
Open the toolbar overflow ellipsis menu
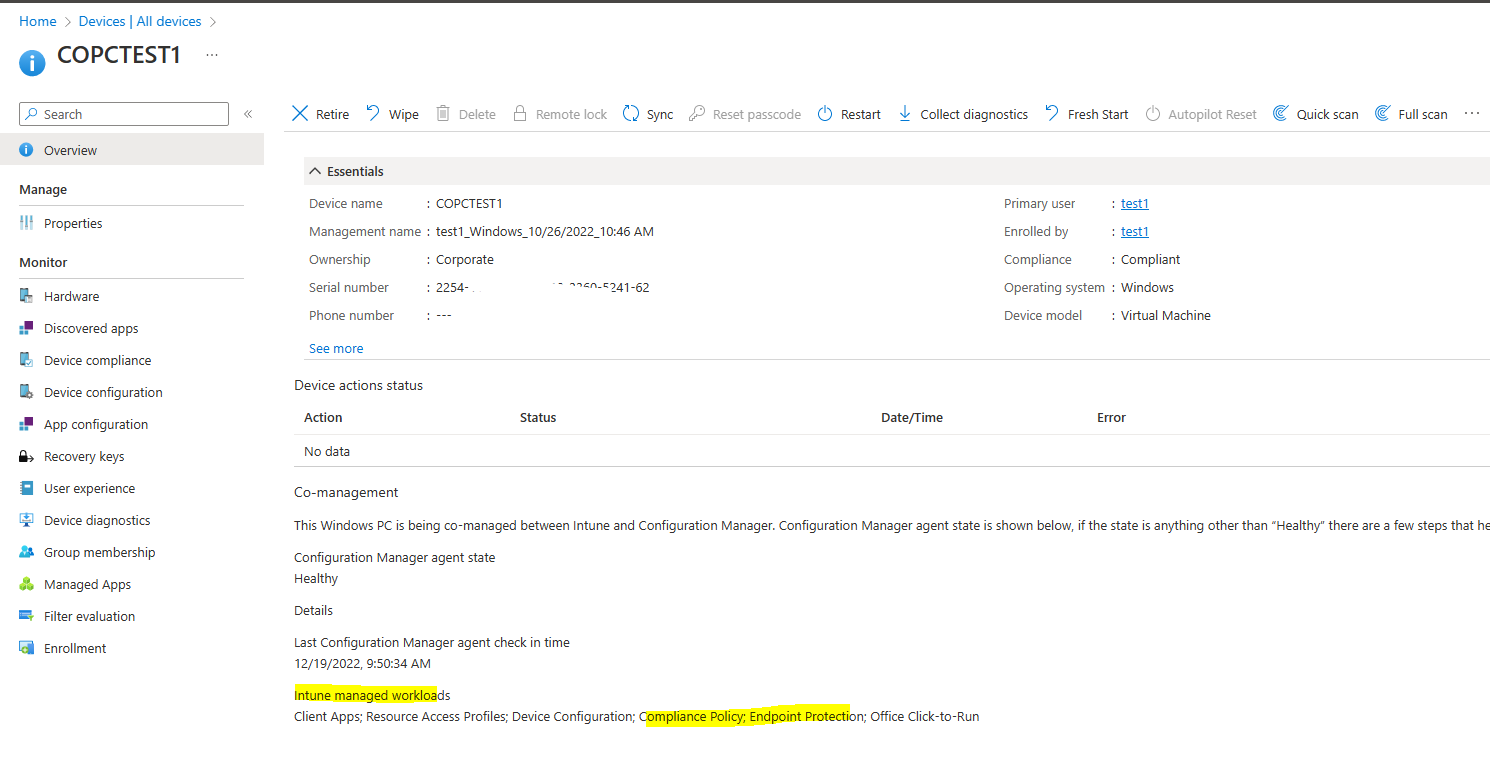click(x=1472, y=113)
